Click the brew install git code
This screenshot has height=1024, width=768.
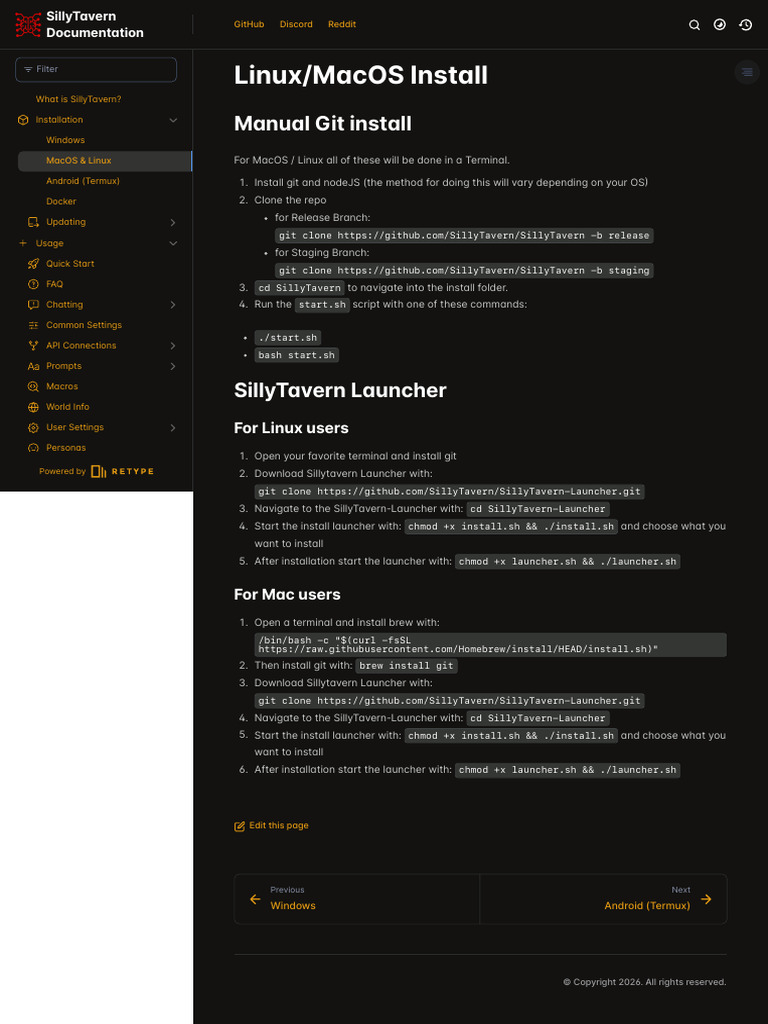tap(406, 666)
